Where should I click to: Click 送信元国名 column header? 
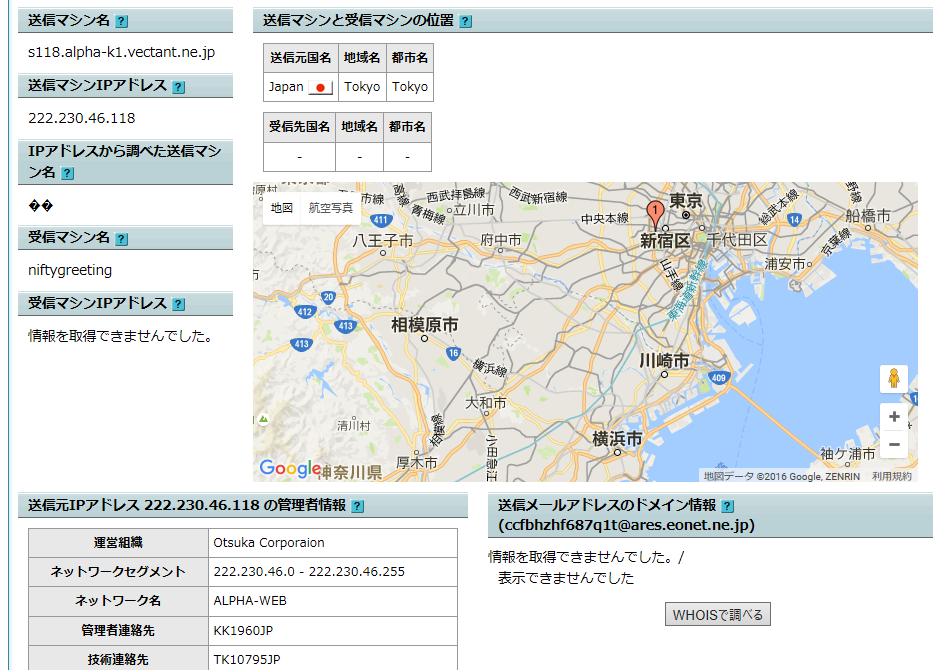coord(300,58)
